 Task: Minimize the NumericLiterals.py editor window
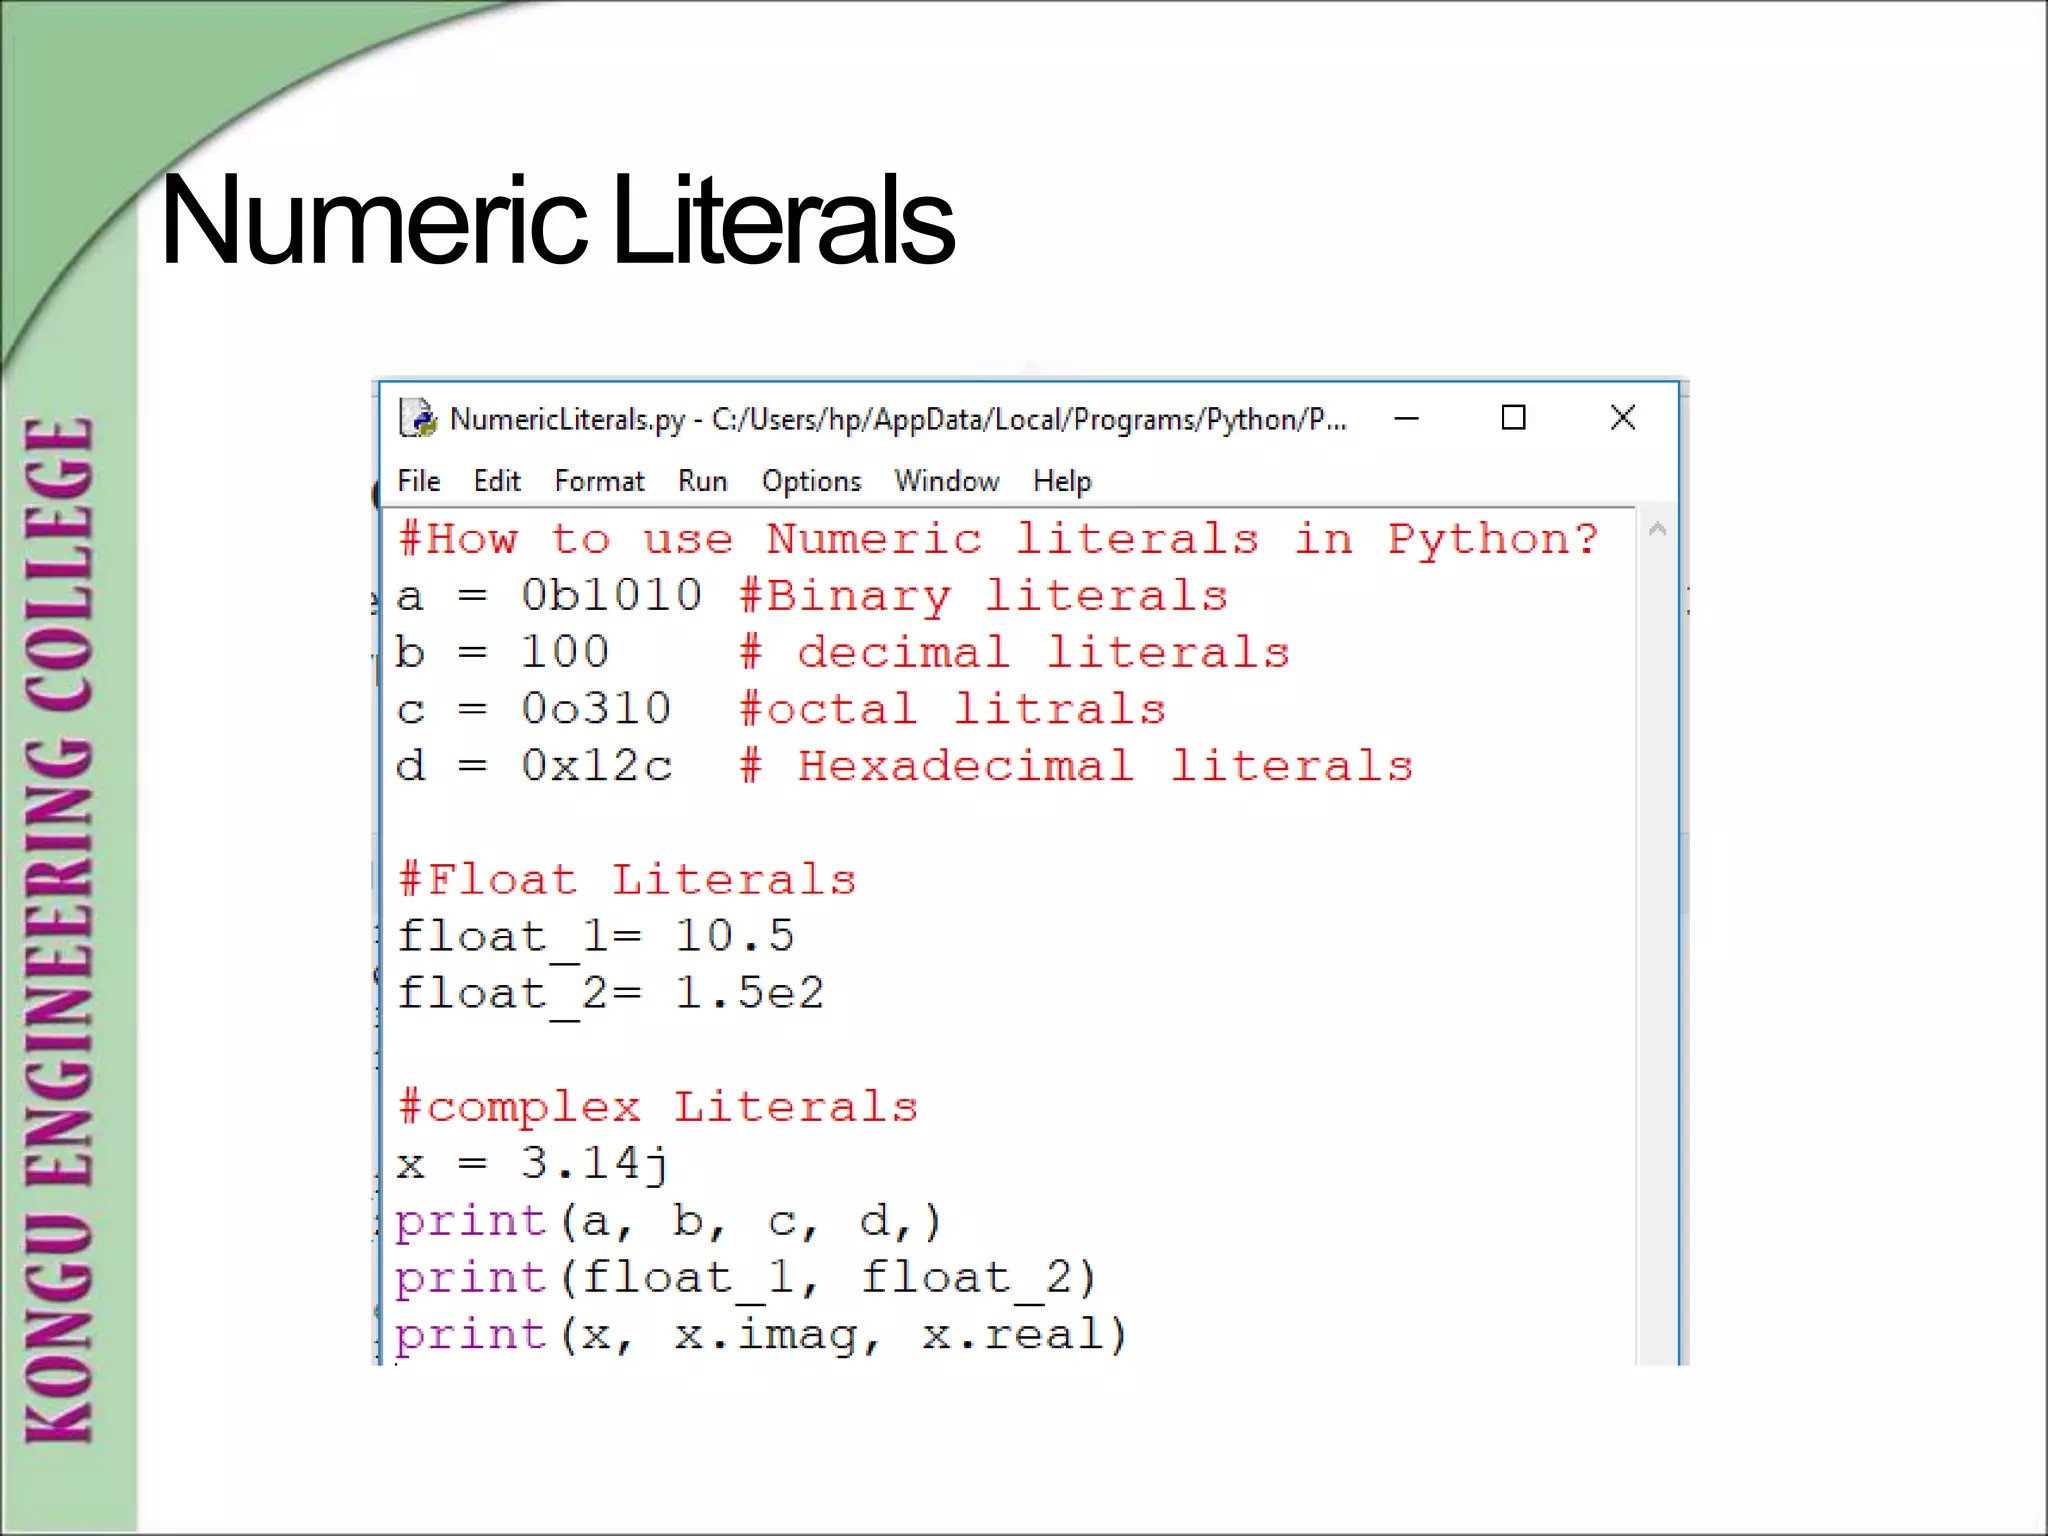click(x=1406, y=418)
